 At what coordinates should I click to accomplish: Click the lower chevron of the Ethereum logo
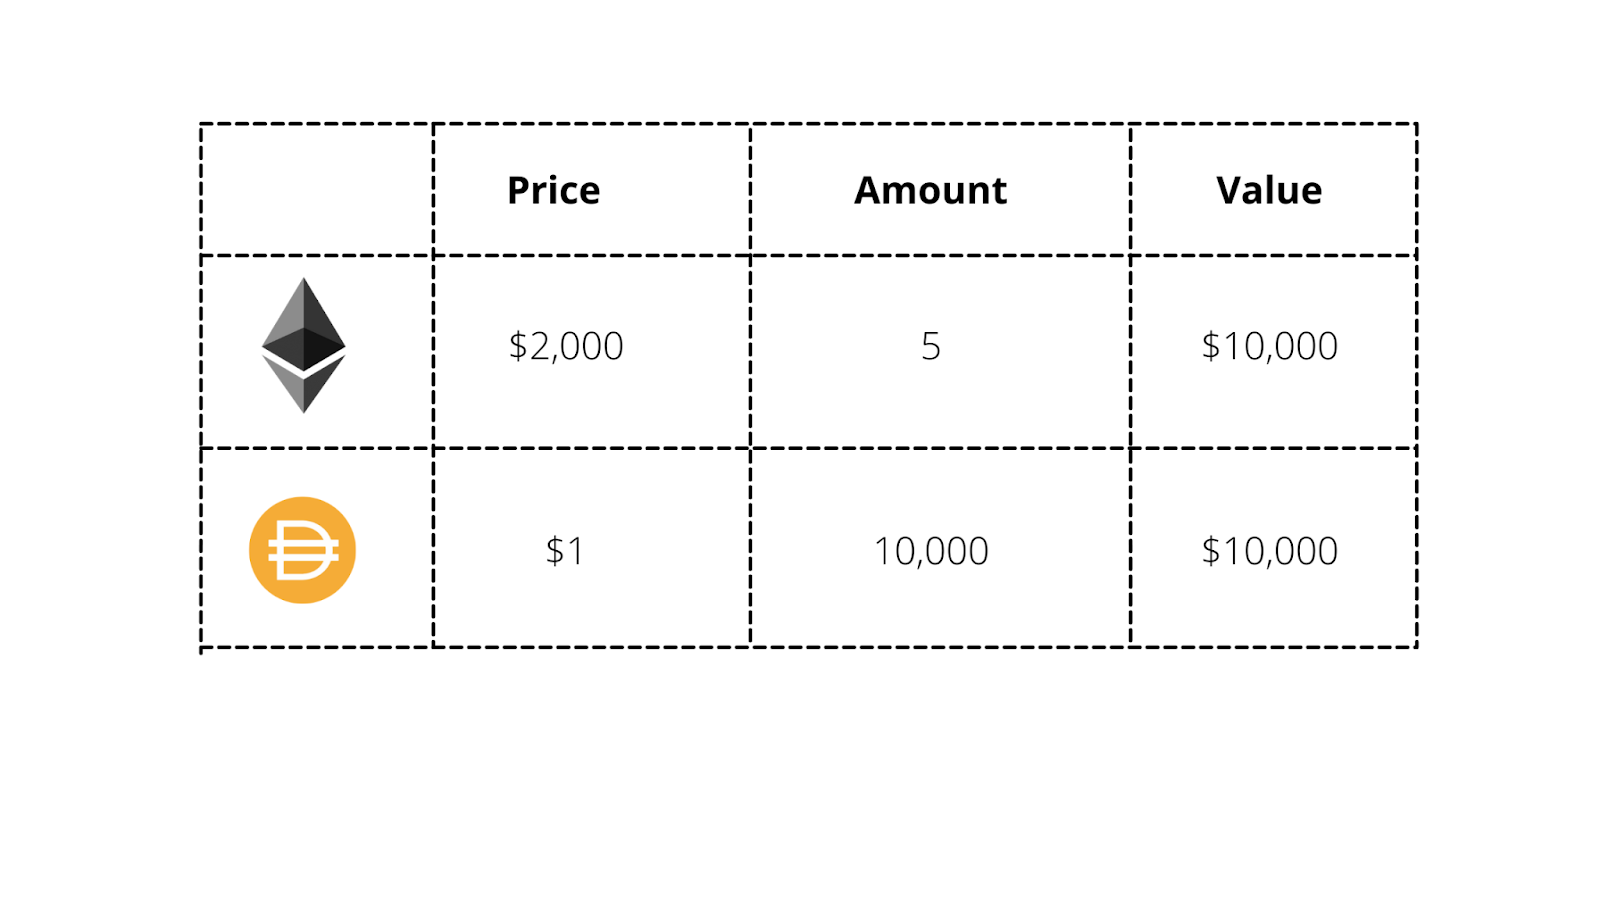(x=303, y=385)
